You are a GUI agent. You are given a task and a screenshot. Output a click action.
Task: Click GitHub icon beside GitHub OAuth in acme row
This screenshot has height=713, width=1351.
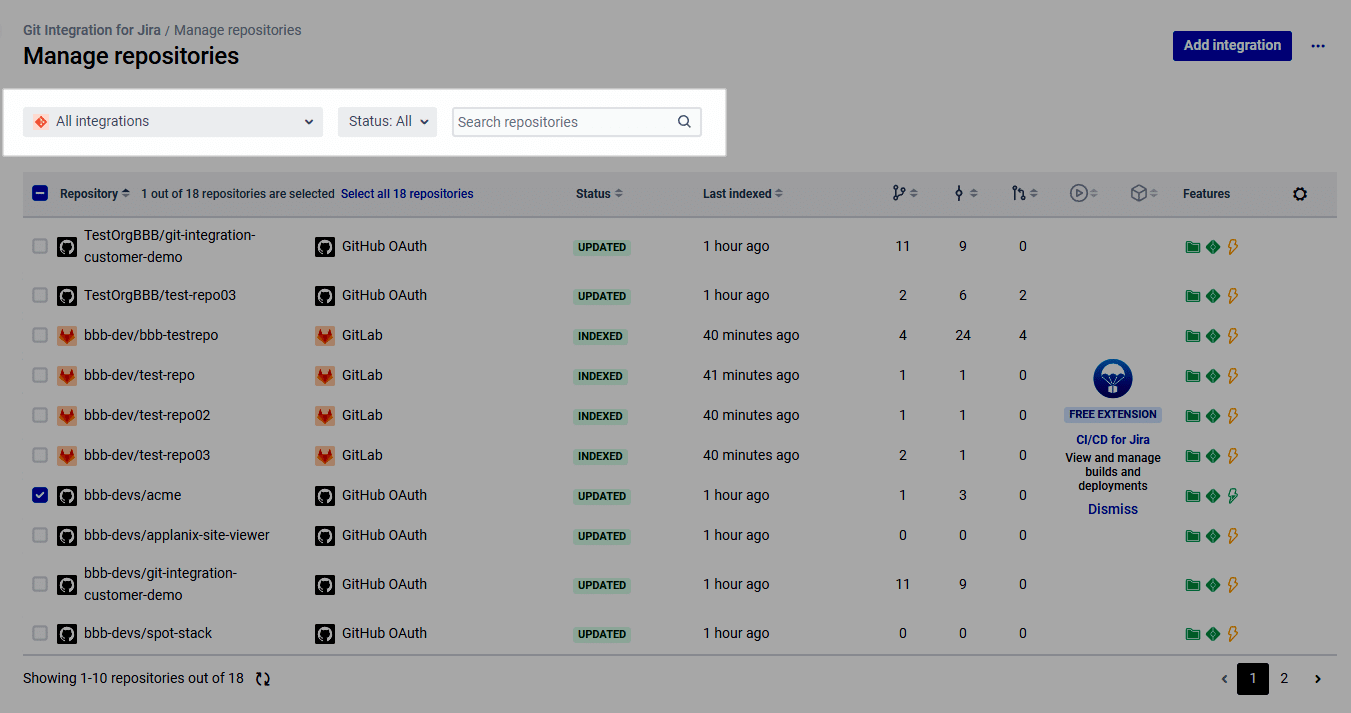click(x=325, y=495)
